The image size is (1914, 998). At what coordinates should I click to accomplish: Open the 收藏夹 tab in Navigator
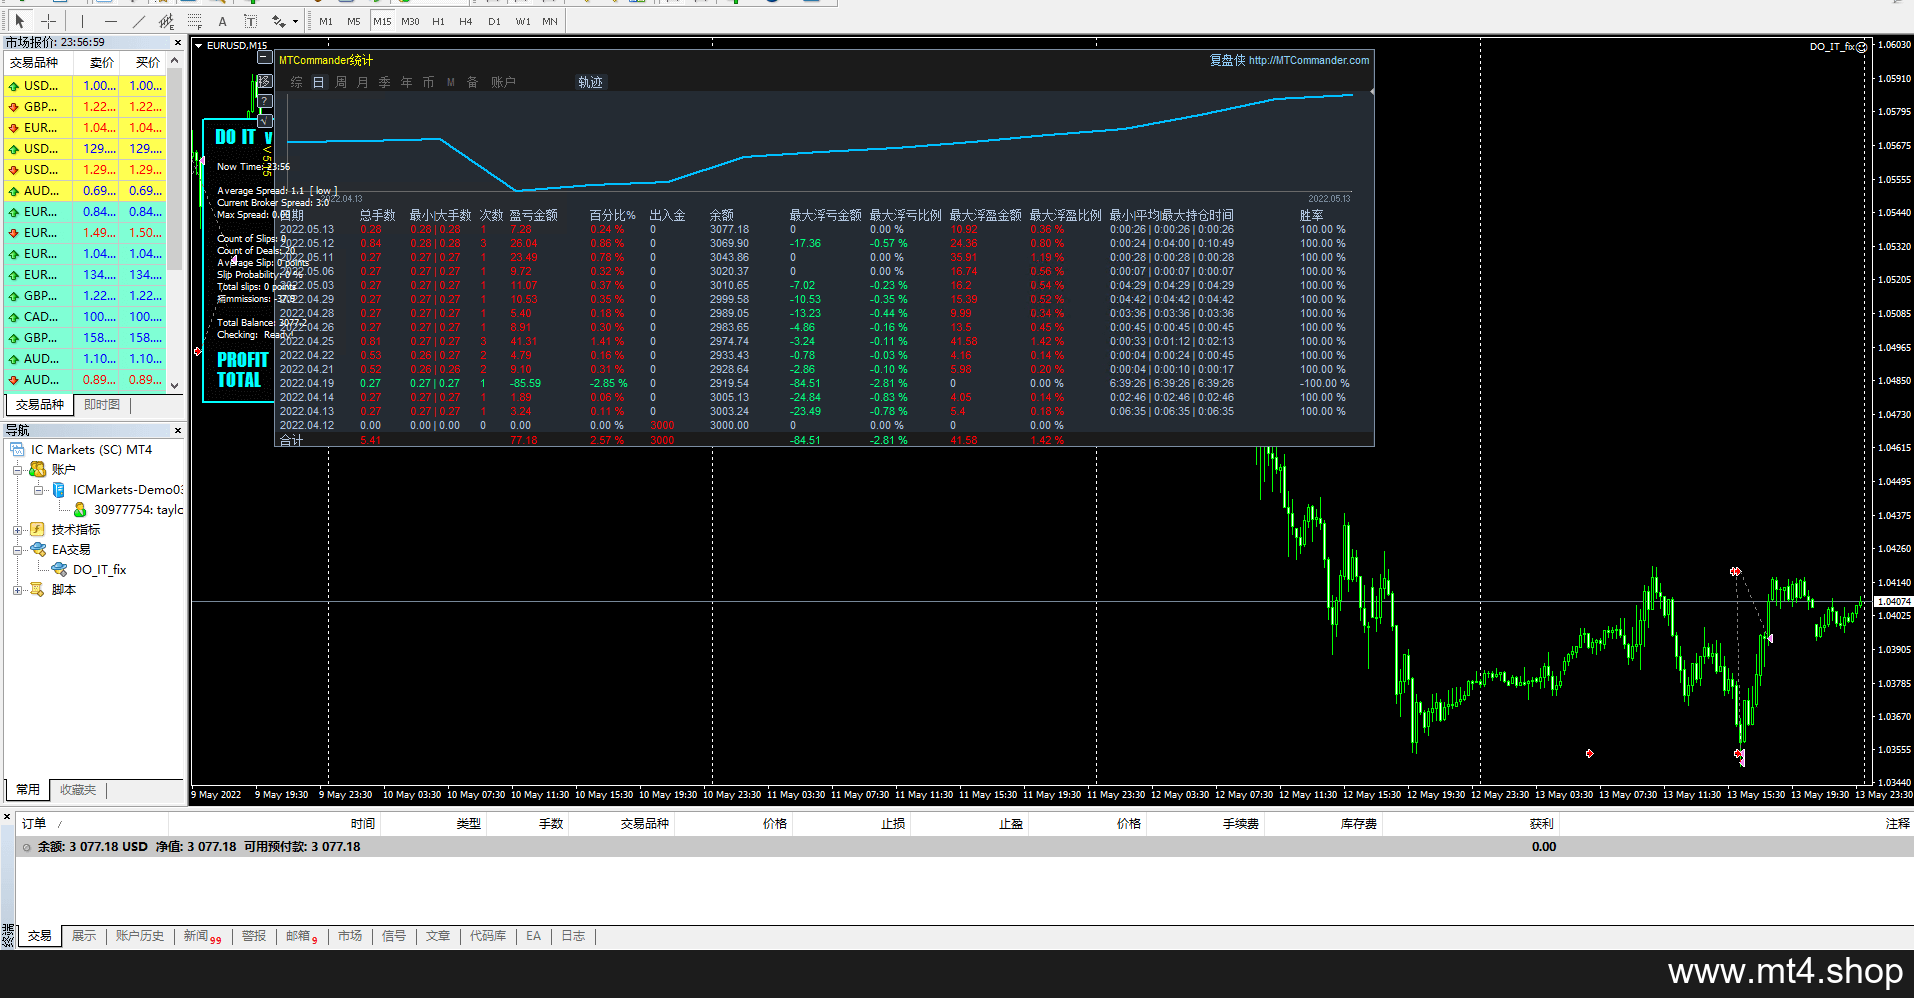(78, 790)
